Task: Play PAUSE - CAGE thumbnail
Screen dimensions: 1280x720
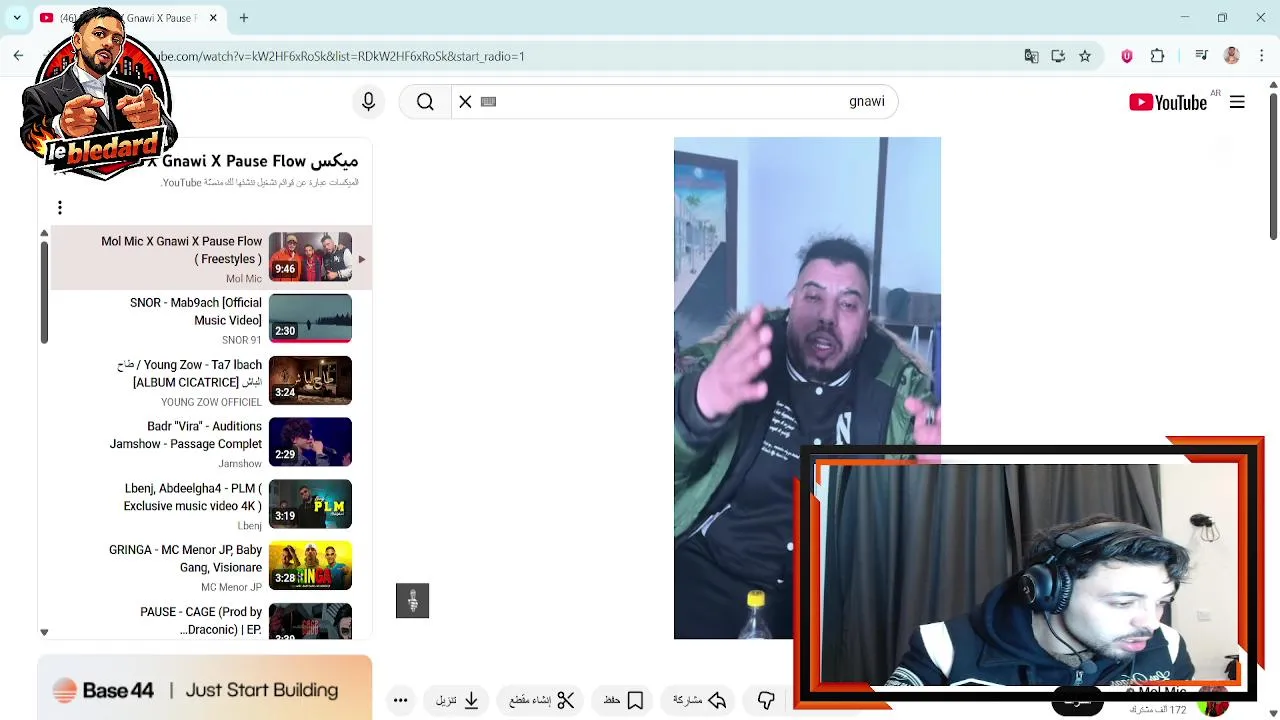Action: [310, 621]
